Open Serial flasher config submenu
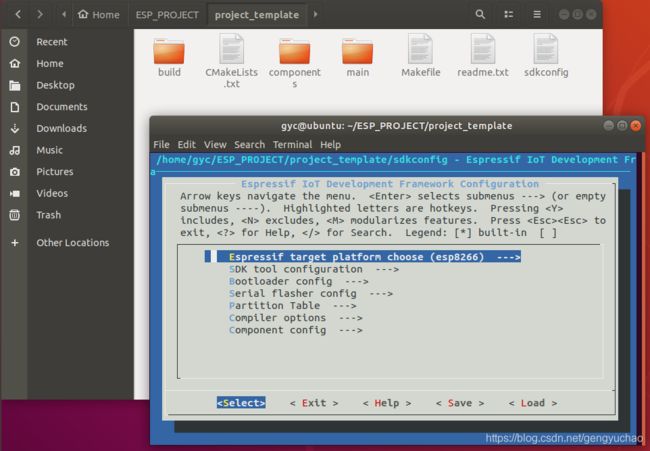Image resolution: width=650 pixels, height=451 pixels. [x=311, y=293]
